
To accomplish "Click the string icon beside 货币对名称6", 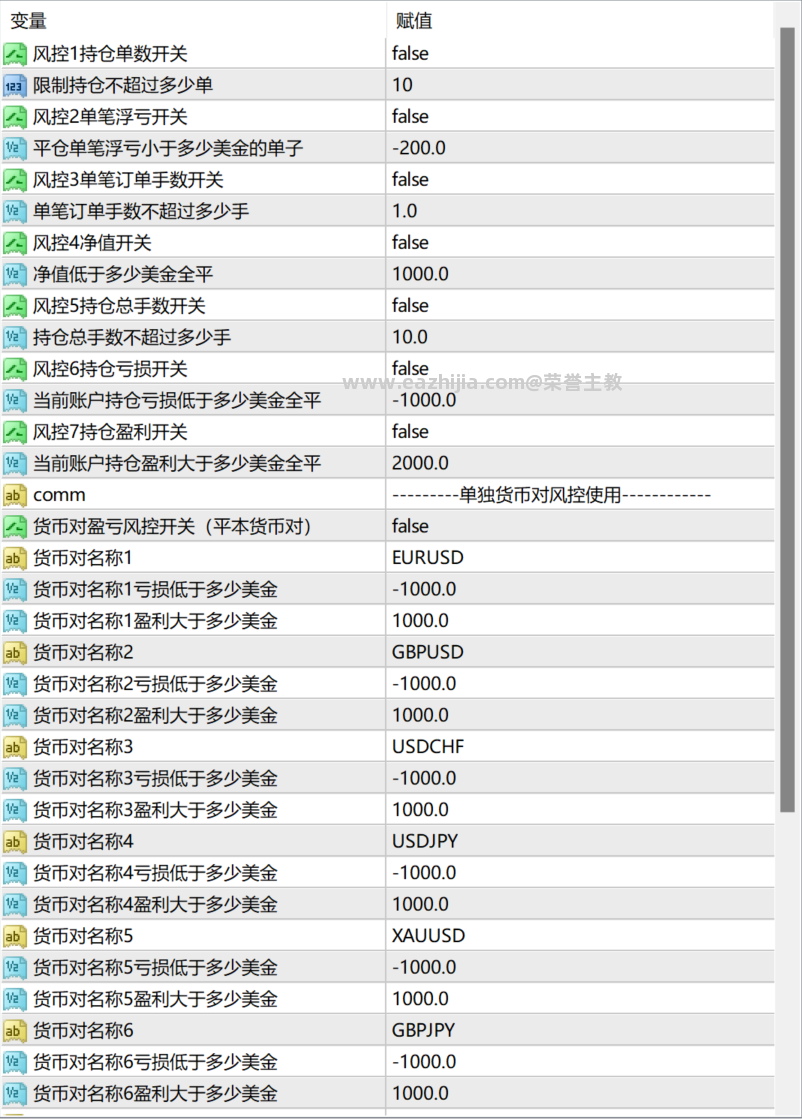I will pyautogui.click(x=14, y=1031).
